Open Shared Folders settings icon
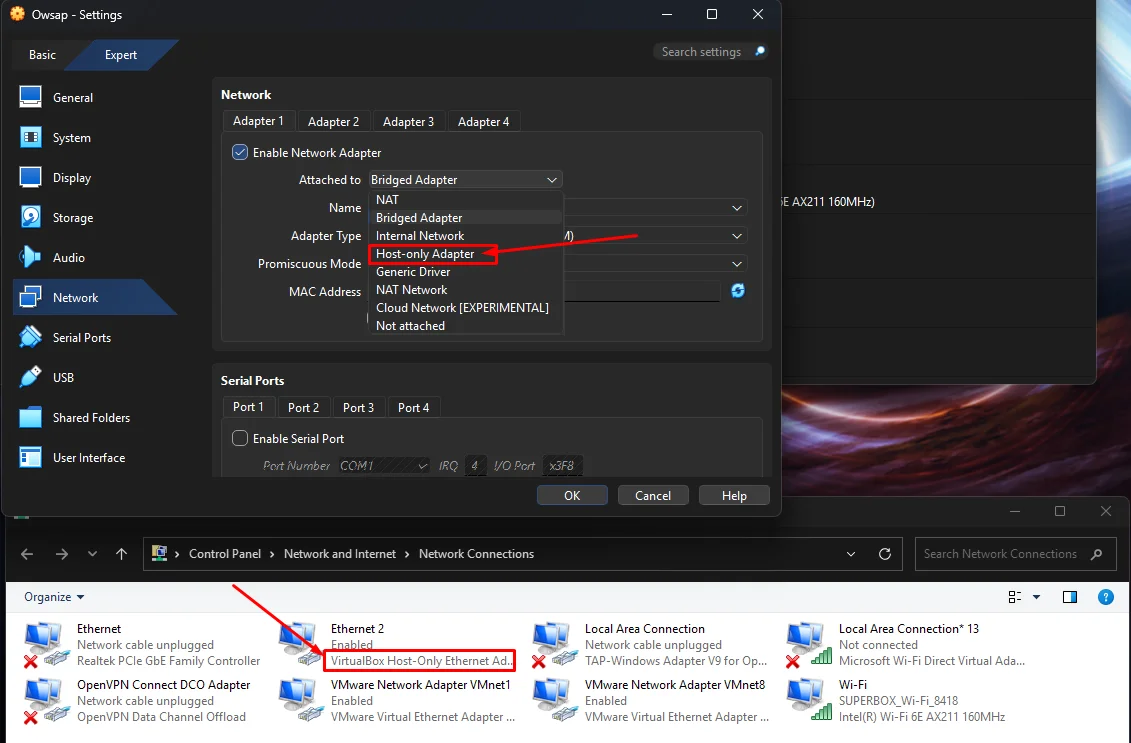Screen dimensions: 1131x743 (30, 417)
